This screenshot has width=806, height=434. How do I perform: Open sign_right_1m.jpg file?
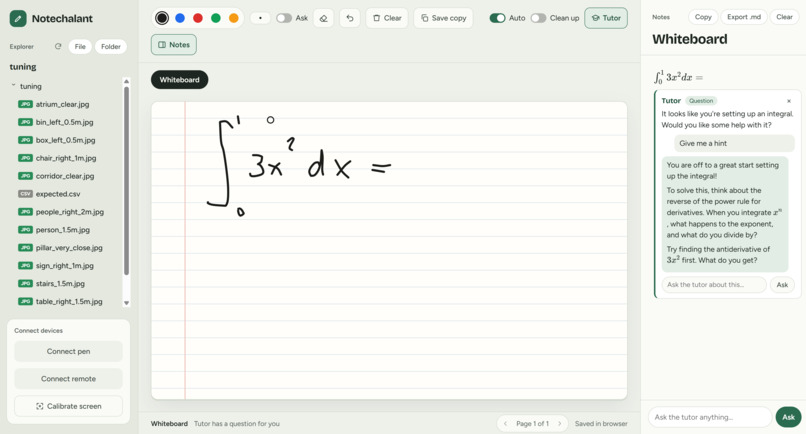(x=64, y=266)
